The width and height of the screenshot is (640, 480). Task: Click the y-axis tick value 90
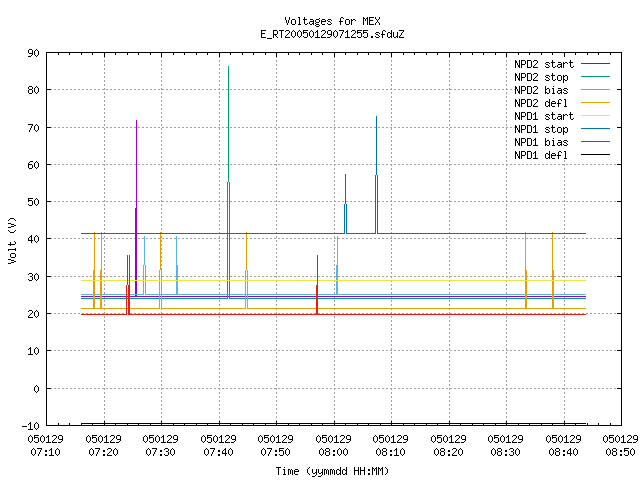(x=33, y=53)
